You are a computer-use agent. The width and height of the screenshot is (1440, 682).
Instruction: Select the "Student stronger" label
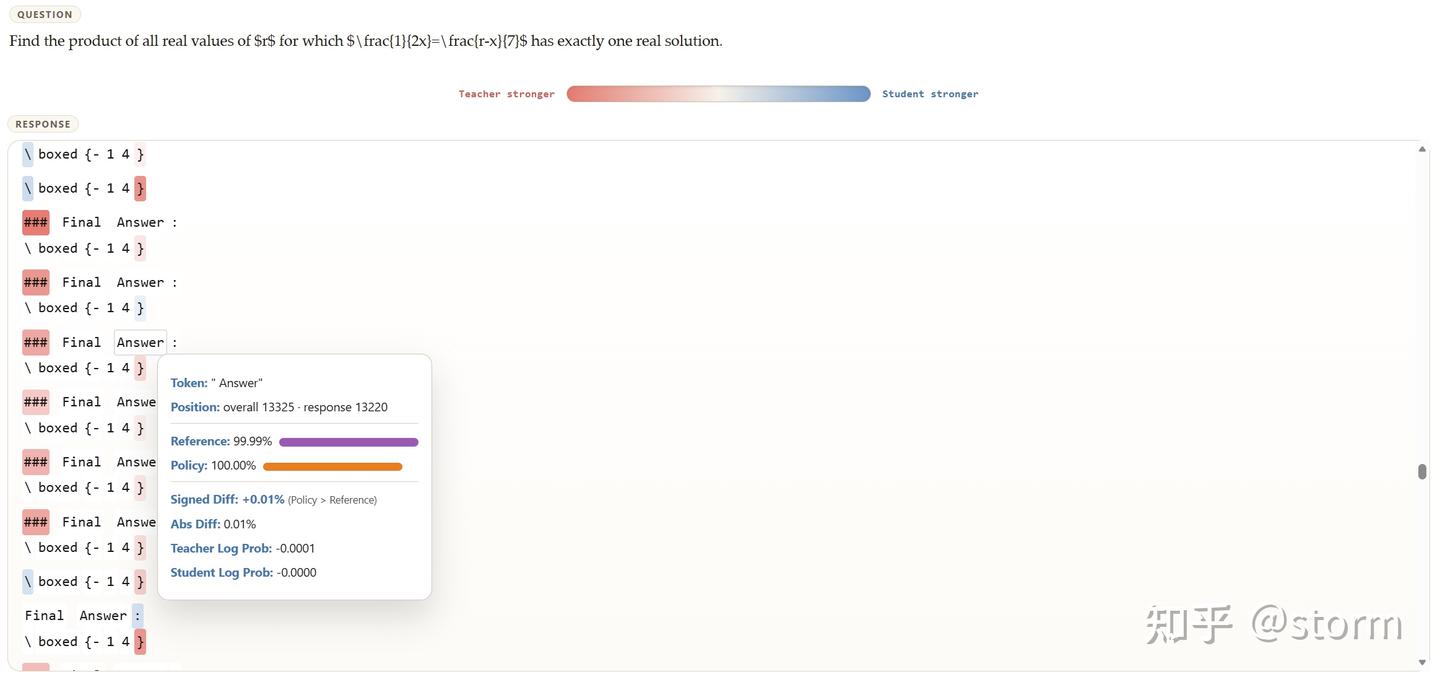click(928, 93)
